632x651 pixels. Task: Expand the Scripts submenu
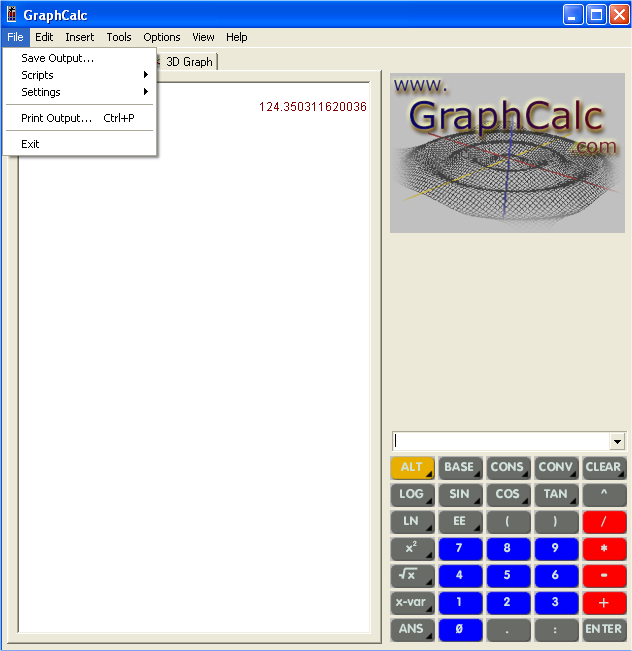coord(79,75)
